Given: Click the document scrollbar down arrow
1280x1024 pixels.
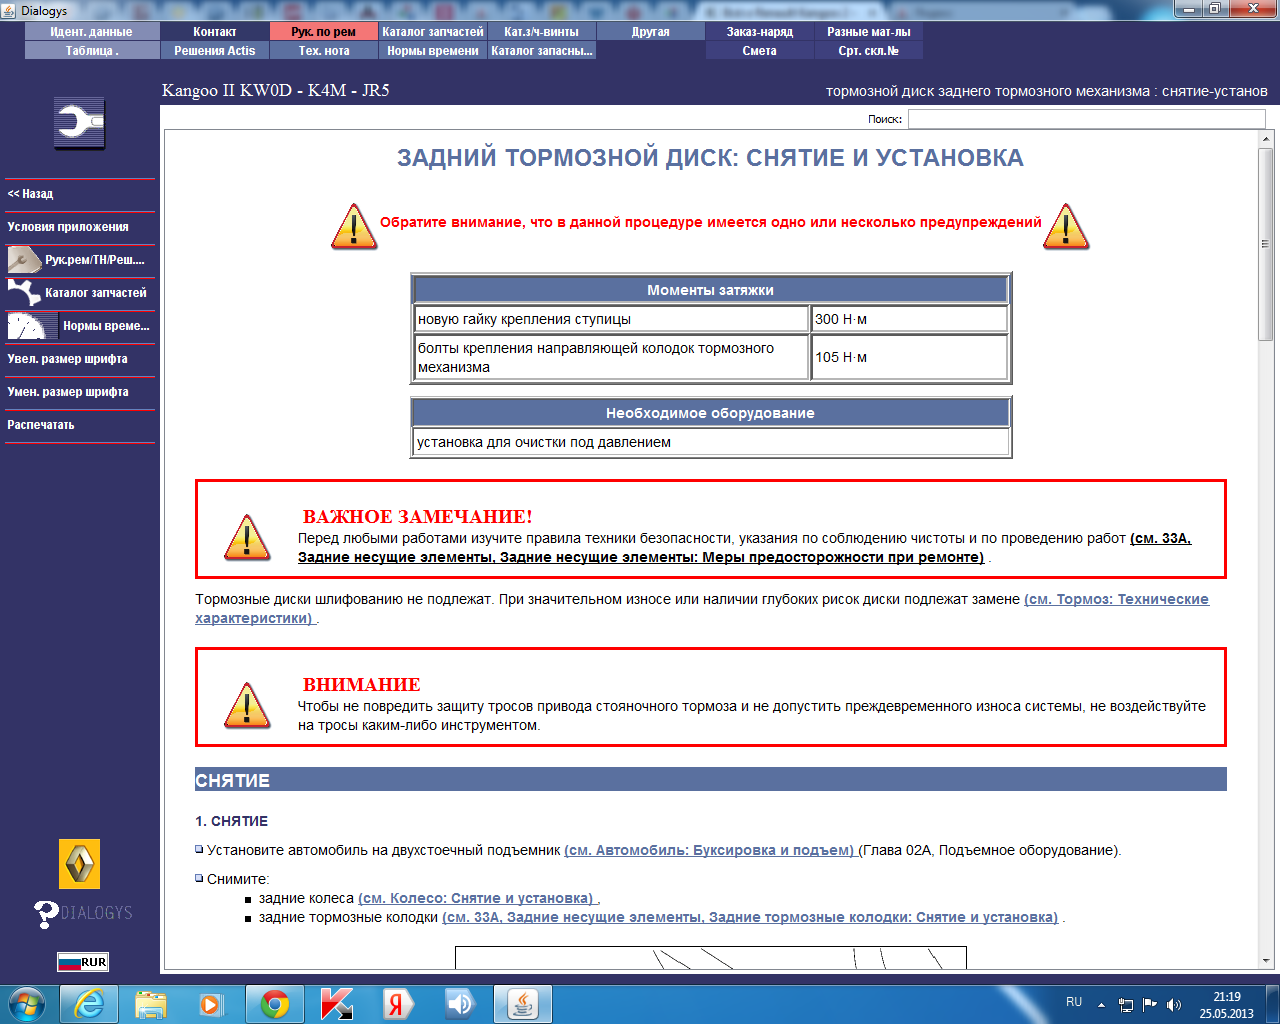Looking at the screenshot, I should coord(1266,960).
